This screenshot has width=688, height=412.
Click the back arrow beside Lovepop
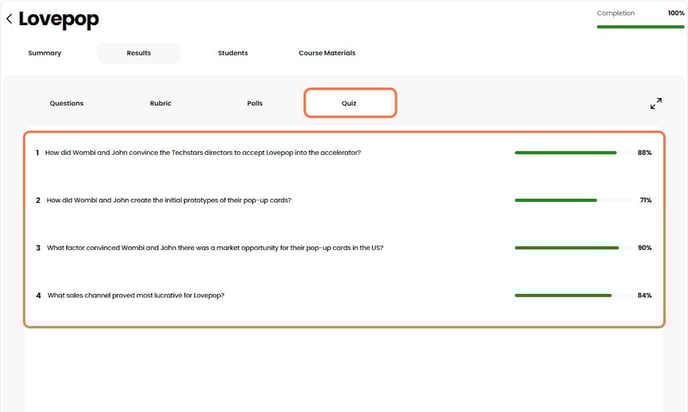point(10,19)
